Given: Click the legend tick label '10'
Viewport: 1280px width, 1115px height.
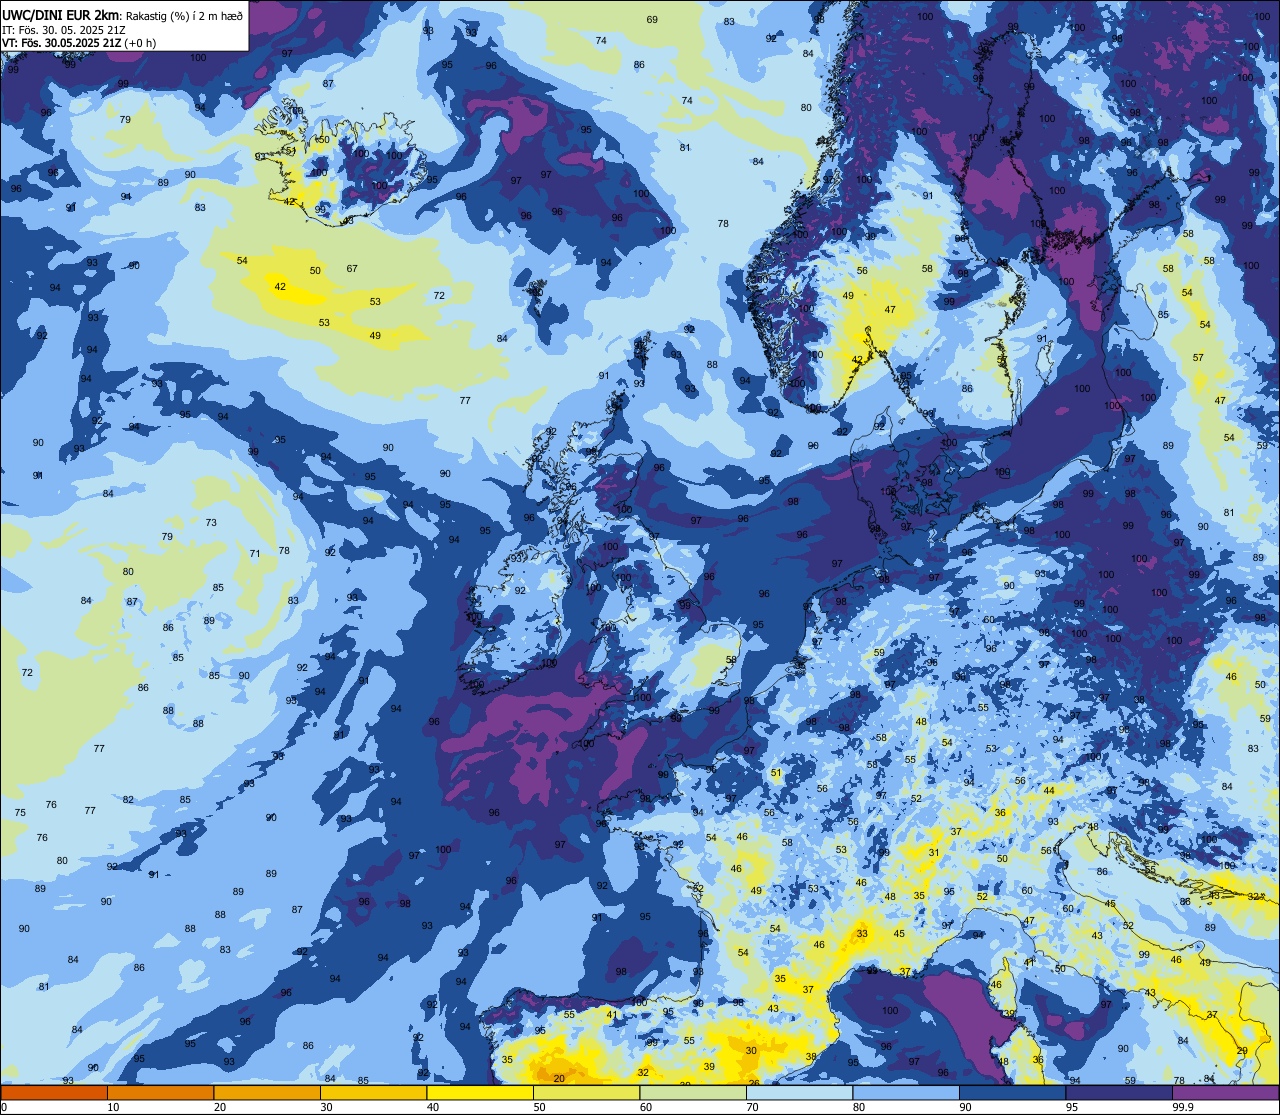Looking at the screenshot, I should (x=113, y=1107).
